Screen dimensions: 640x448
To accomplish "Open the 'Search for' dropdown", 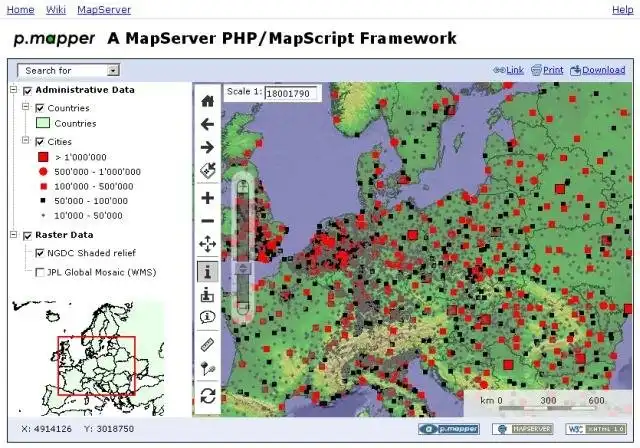I will pyautogui.click(x=69, y=71).
